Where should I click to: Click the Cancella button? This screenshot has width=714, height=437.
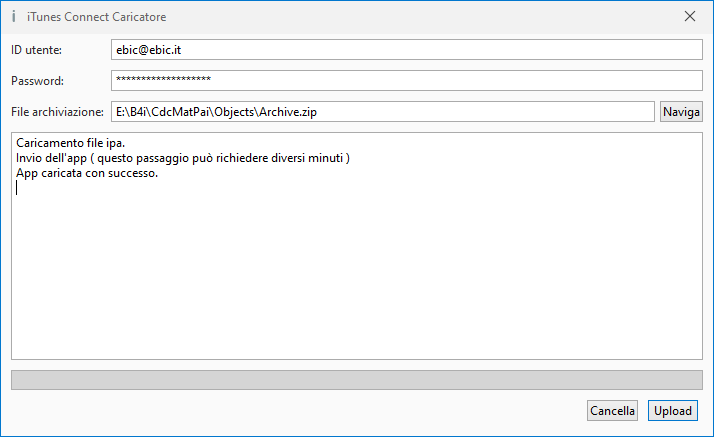pos(612,411)
